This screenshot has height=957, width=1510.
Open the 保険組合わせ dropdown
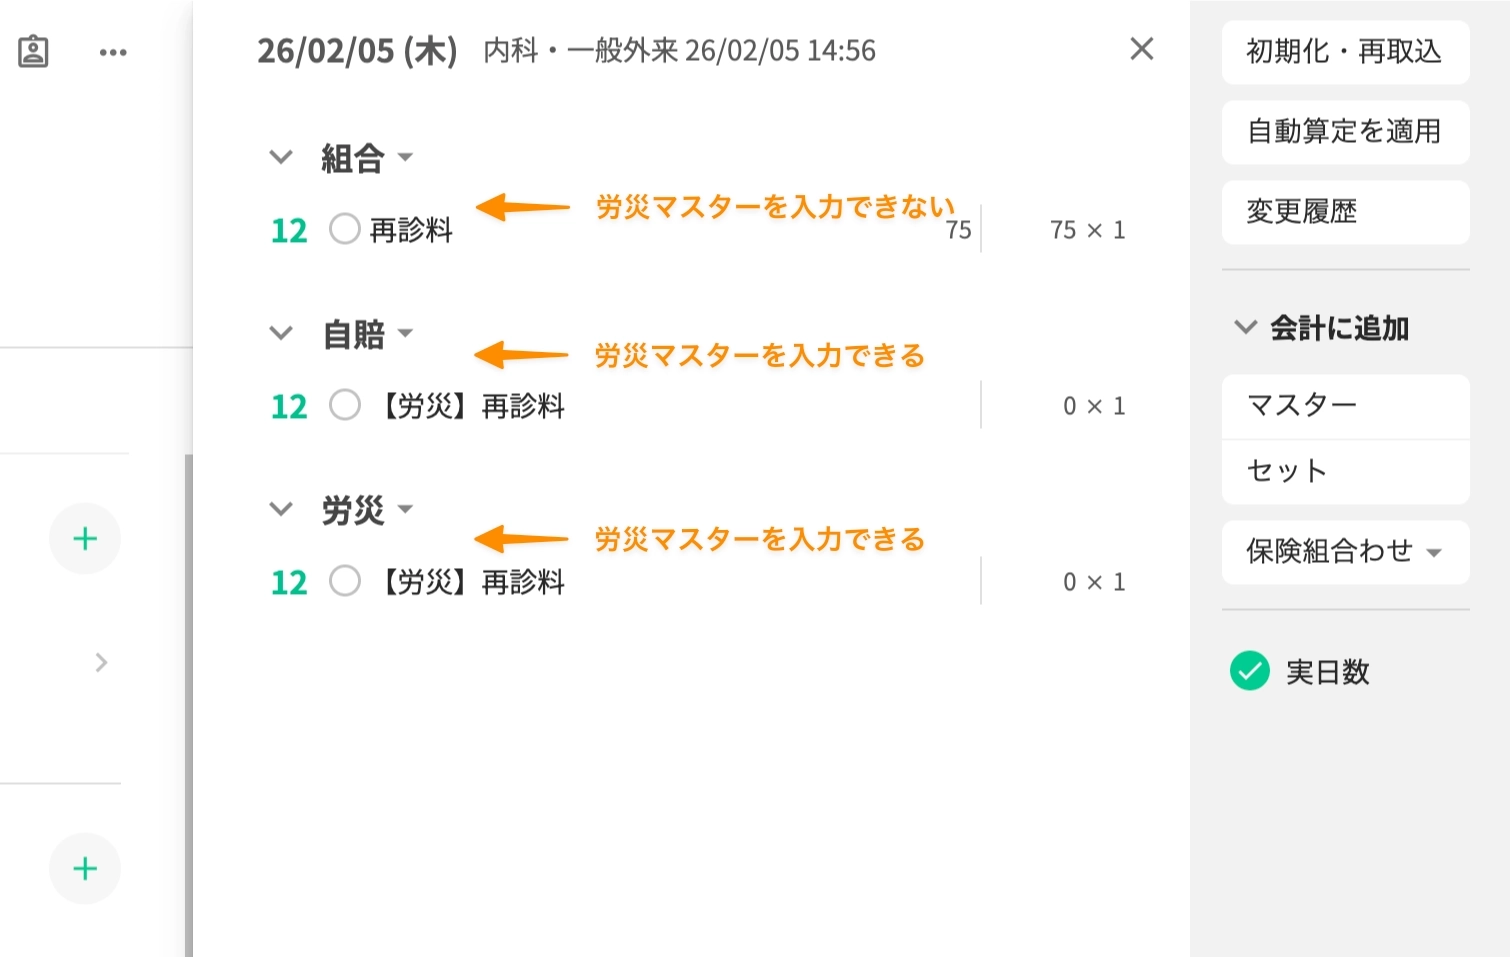1345,552
